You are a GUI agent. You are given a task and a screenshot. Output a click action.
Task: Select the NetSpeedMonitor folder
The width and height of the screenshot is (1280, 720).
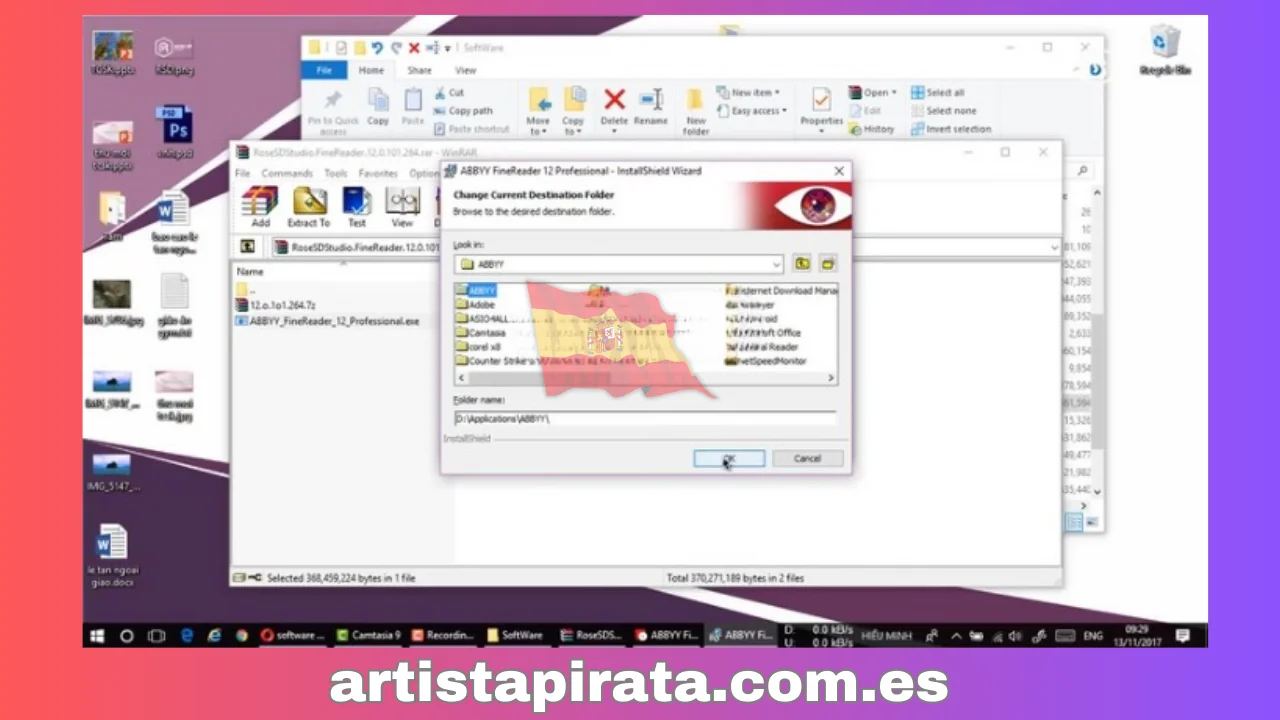(766, 360)
